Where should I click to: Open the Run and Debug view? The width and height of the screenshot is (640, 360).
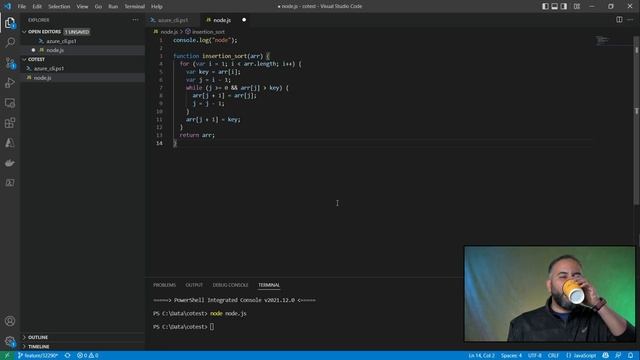[10, 83]
